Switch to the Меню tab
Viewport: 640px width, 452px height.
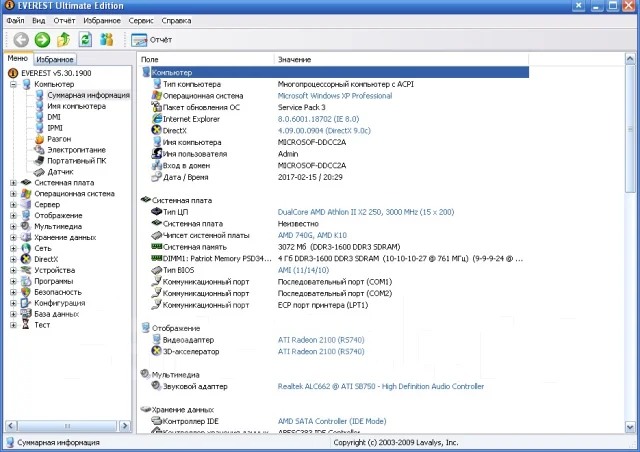[18, 58]
